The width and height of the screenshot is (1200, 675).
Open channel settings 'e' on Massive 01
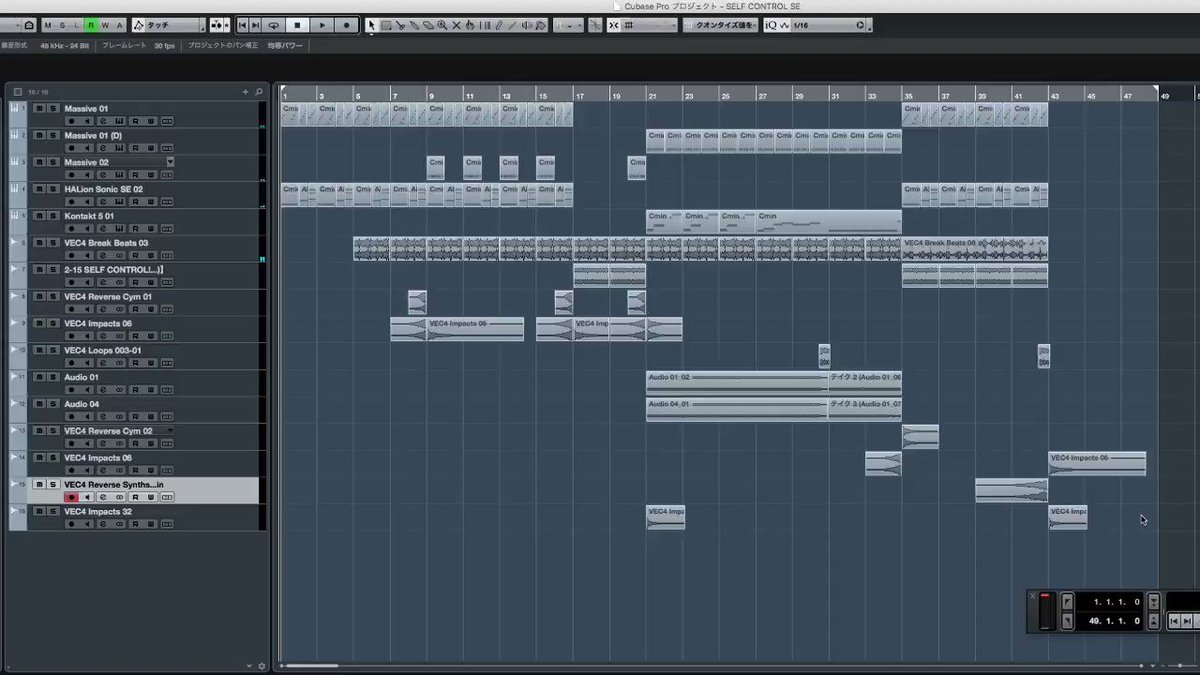click(x=103, y=121)
